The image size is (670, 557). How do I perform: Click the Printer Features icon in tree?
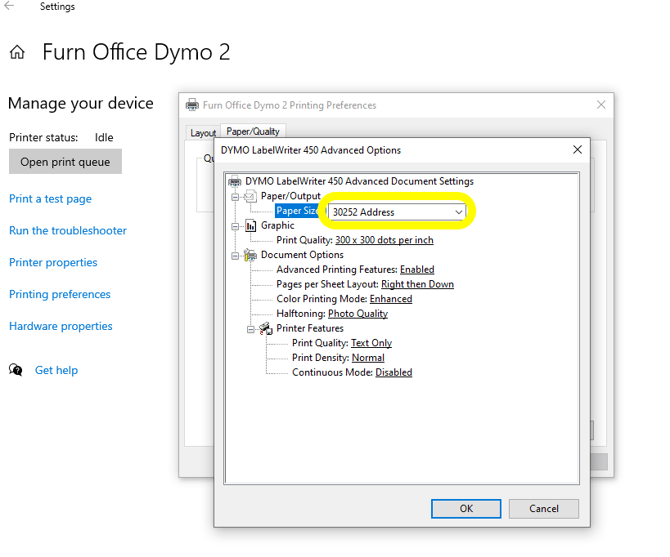click(266, 329)
